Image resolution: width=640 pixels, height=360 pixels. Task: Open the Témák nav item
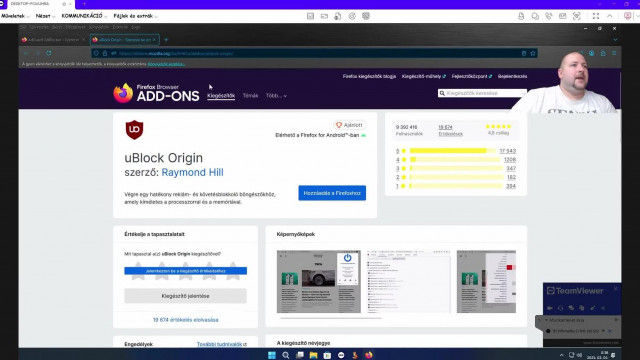click(x=250, y=96)
